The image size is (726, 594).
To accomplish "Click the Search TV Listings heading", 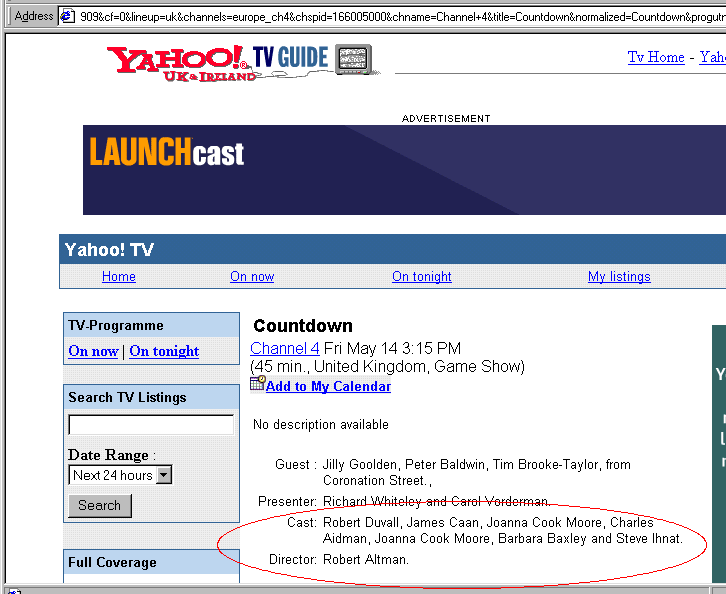I will pyautogui.click(x=127, y=398).
